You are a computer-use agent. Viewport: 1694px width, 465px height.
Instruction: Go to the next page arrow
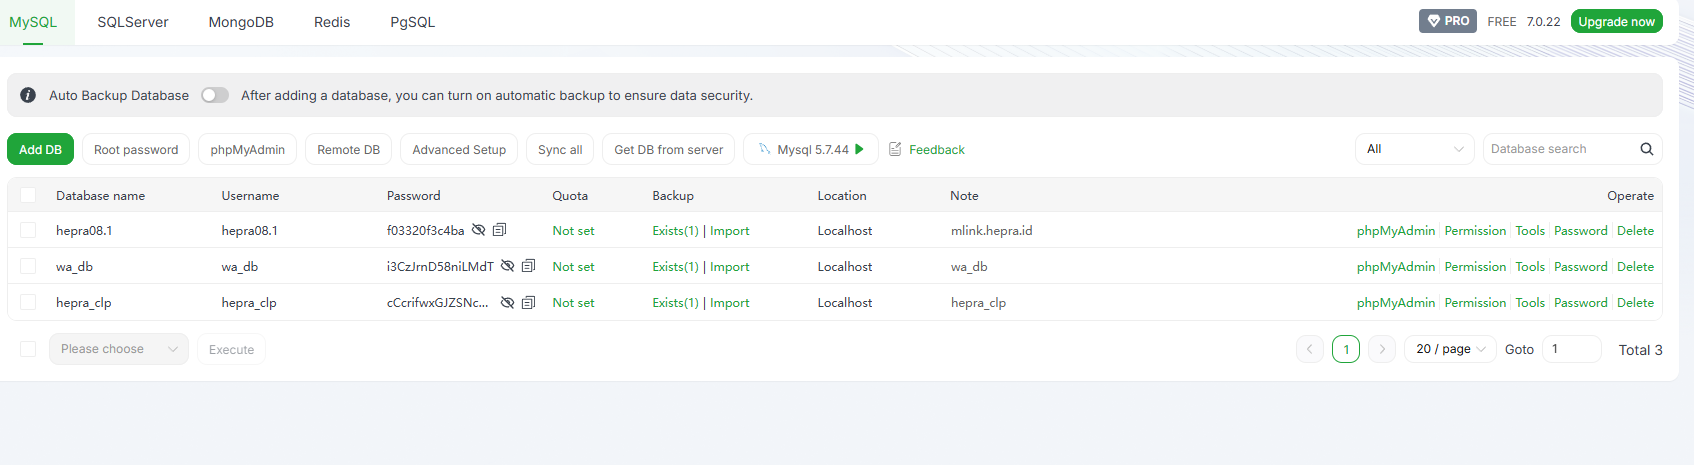pos(1381,349)
